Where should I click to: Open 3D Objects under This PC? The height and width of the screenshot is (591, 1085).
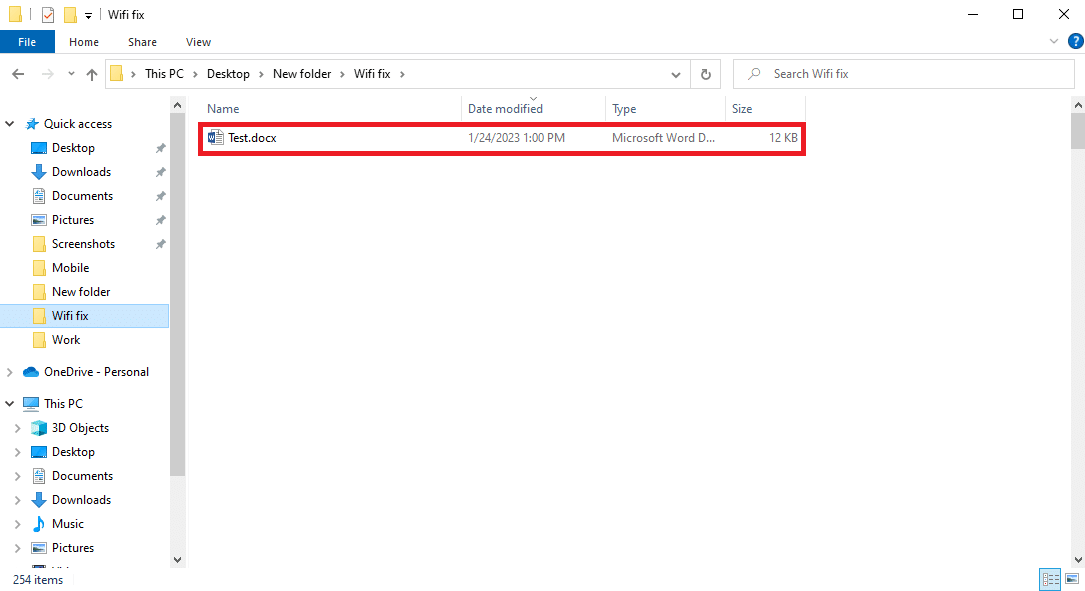pos(80,428)
